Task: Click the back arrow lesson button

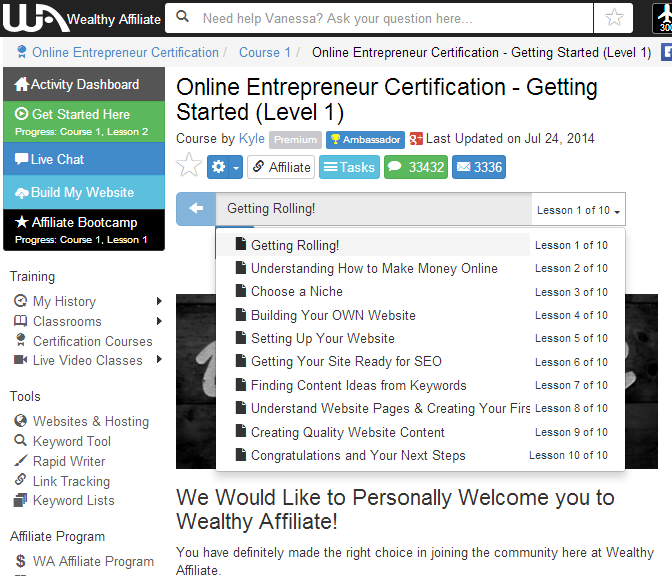Action: click(x=196, y=209)
